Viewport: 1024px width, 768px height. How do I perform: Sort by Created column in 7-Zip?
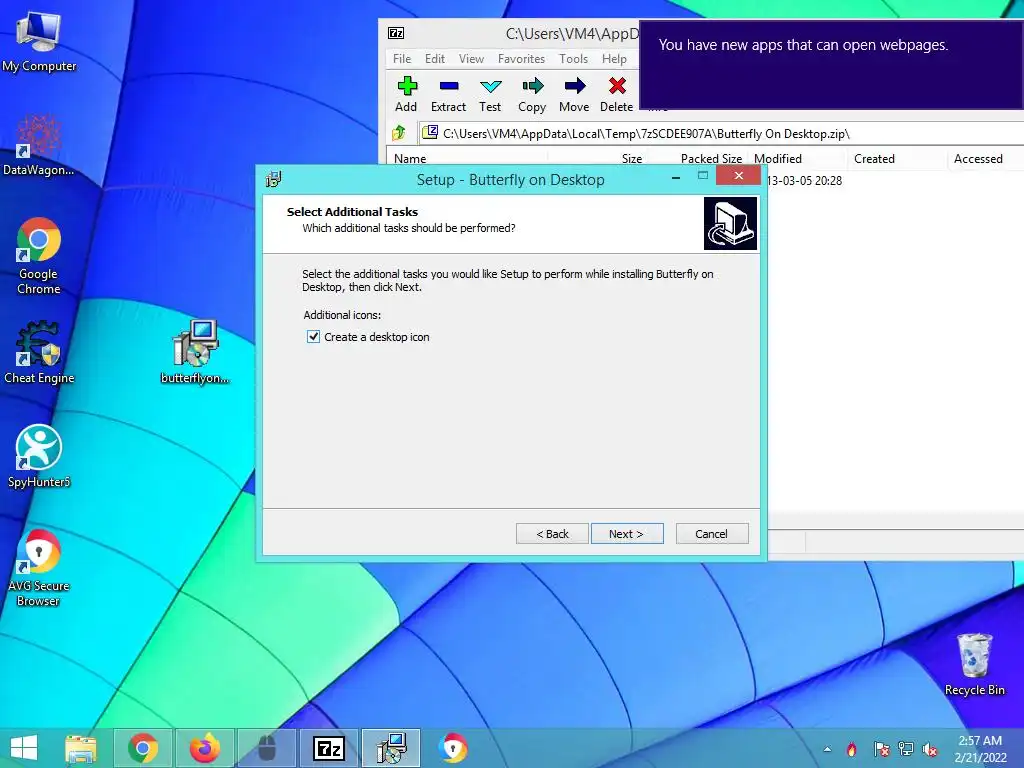pos(874,159)
